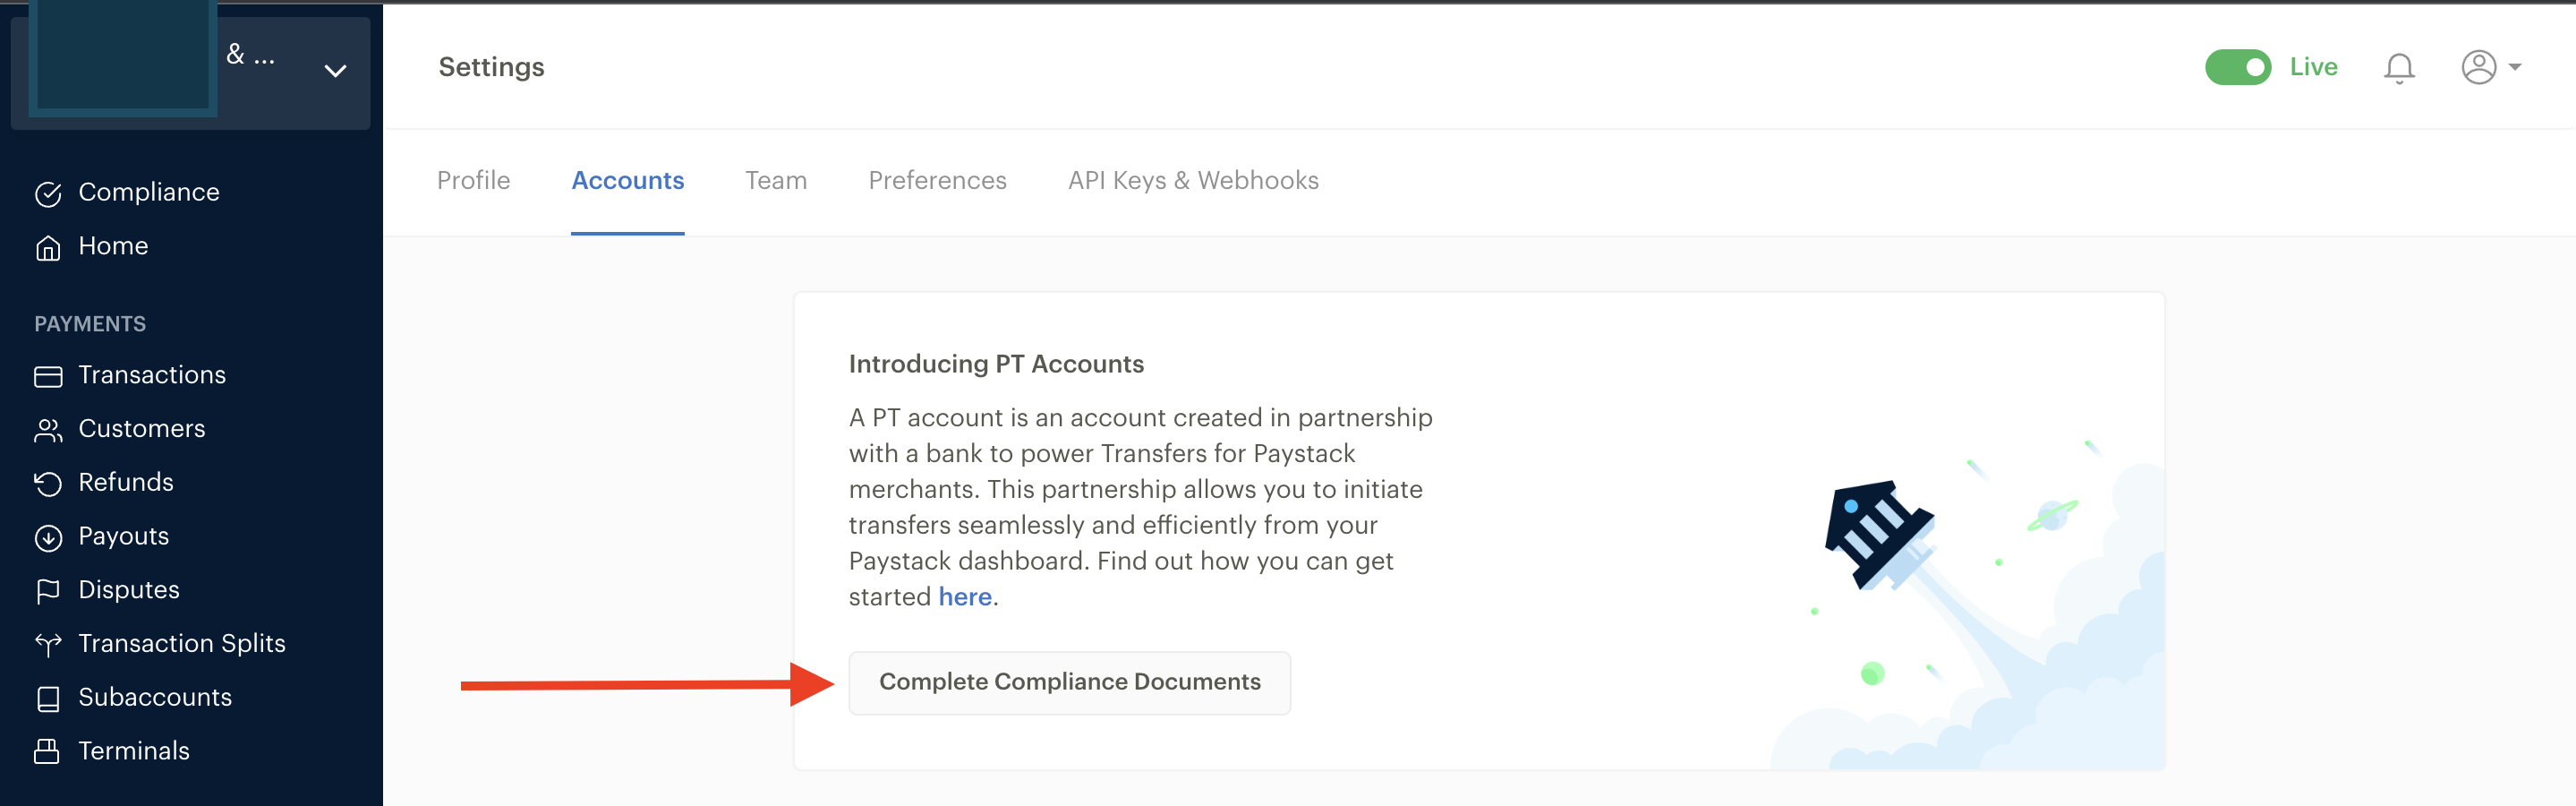This screenshot has height=806, width=2576.
Task: Open notifications bell icon
Action: click(x=2399, y=68)
